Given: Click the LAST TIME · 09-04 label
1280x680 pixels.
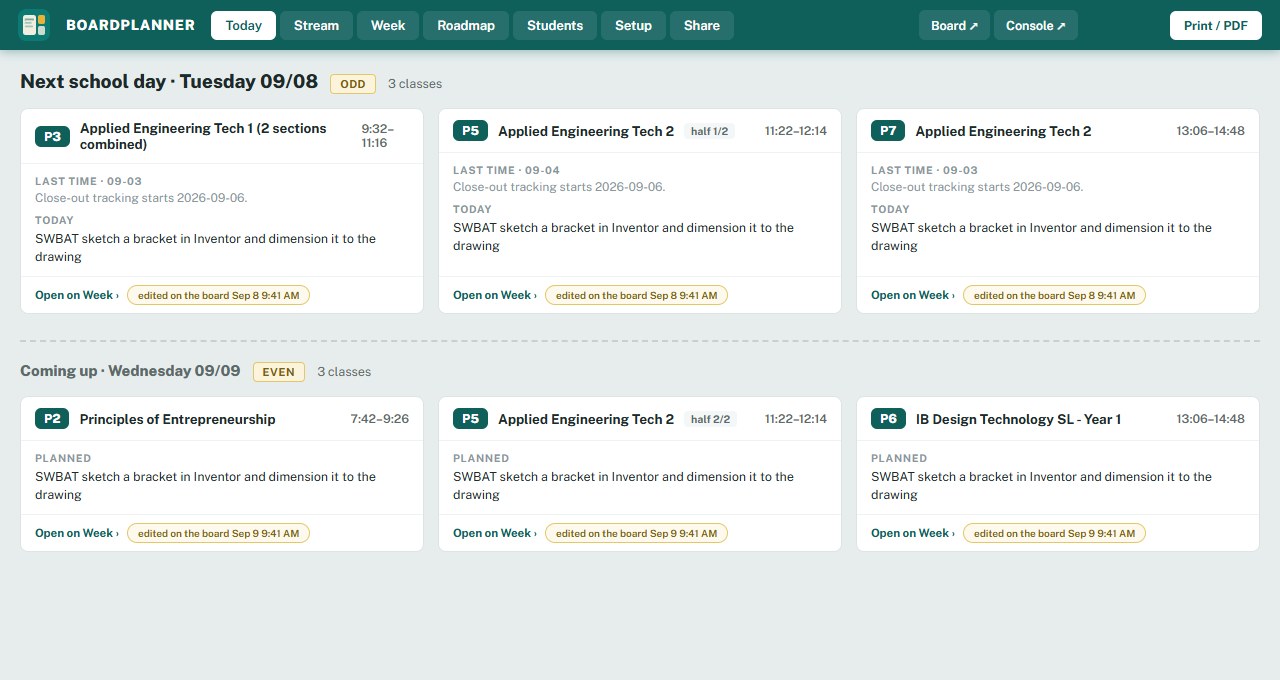Looking at the screenshot, I should (506, 170).
